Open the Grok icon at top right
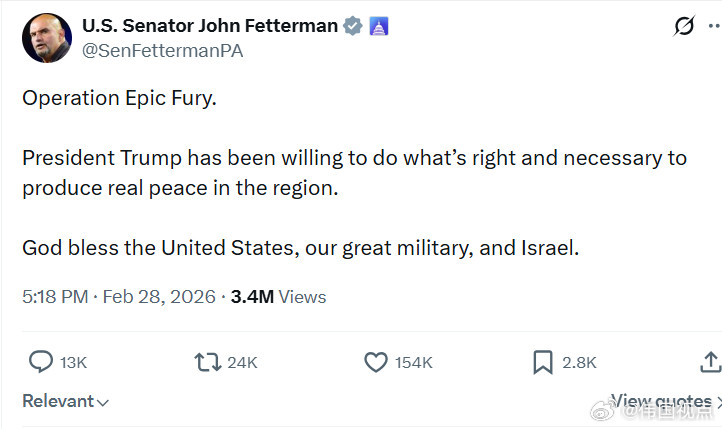Screen dimensions: 722x429 click(684, 26)
